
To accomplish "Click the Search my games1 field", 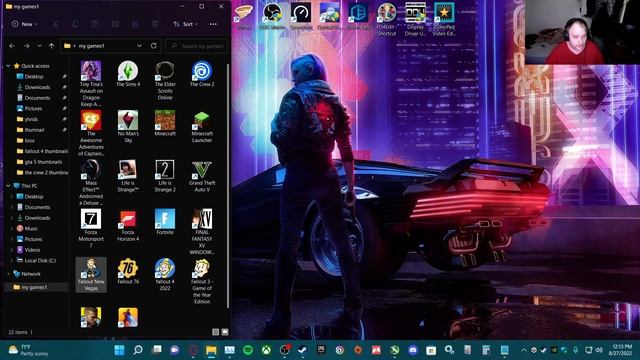I will pyautogui.click(x=196, y=46).
